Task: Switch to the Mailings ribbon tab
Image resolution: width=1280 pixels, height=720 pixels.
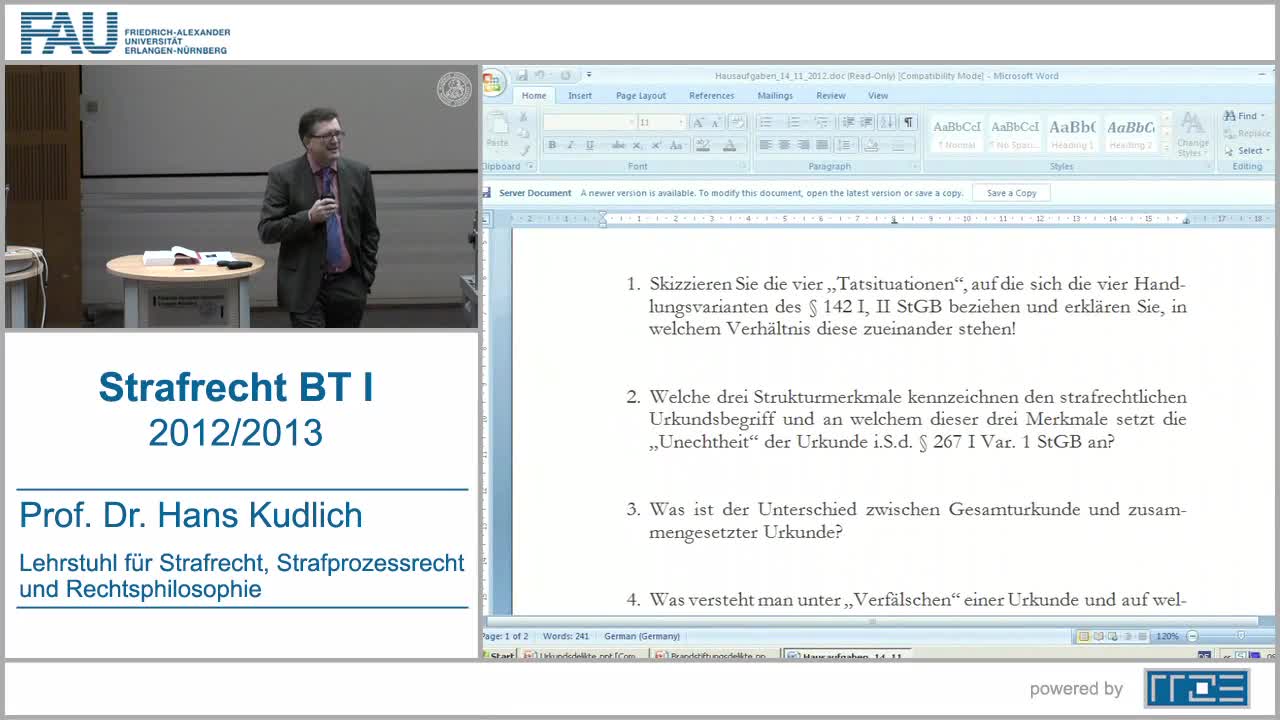Action: (x=775, y=95)
